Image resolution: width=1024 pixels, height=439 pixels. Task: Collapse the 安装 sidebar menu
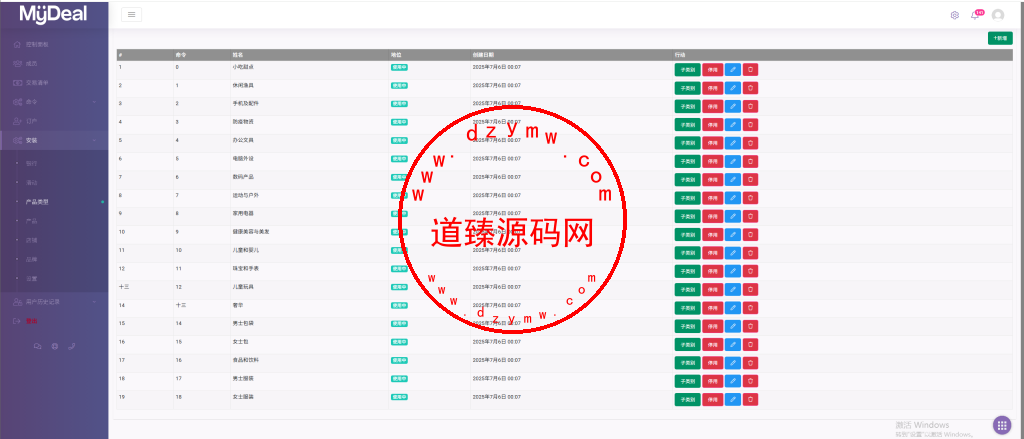(x=54, y=140)
